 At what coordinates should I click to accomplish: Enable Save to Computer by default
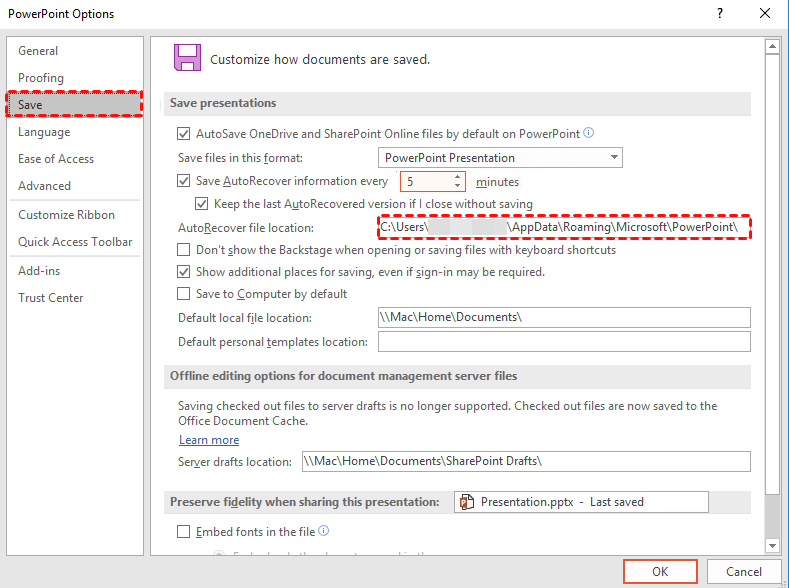pyautogui.click(x=184, y=294)
